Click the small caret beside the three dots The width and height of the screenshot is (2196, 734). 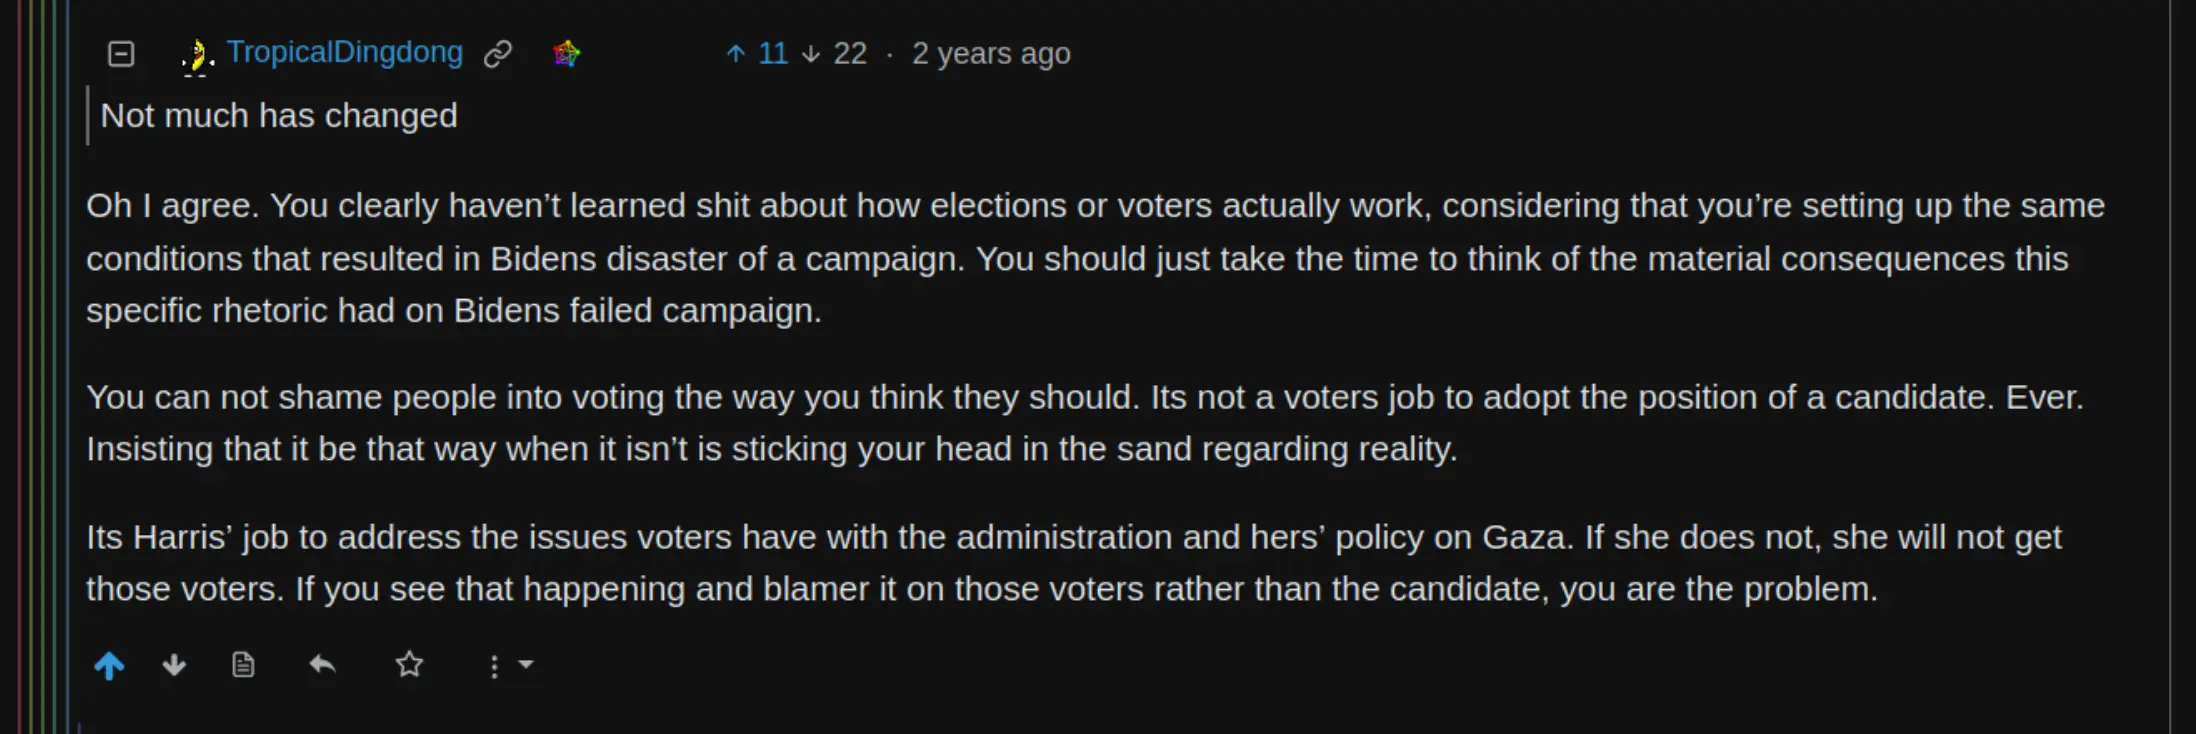click(526, 664)
